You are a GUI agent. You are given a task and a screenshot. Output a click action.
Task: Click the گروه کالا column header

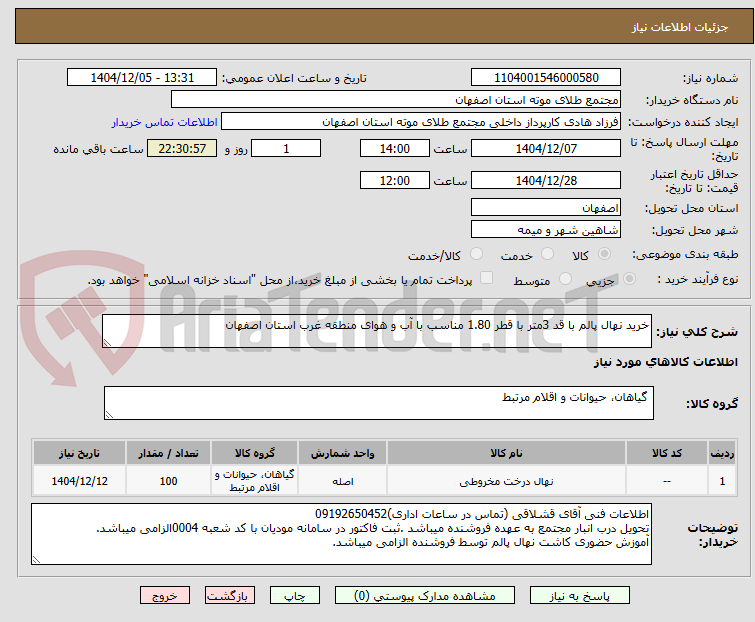pos(254,453)
